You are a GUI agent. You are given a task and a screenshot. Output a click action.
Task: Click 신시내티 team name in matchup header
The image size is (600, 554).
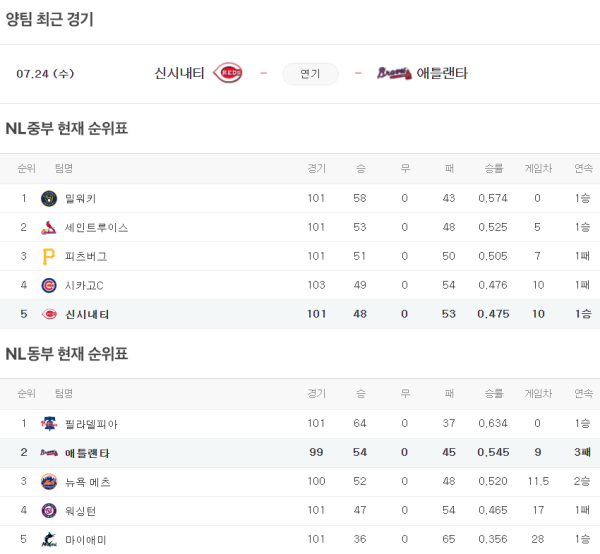pos(180,73)
